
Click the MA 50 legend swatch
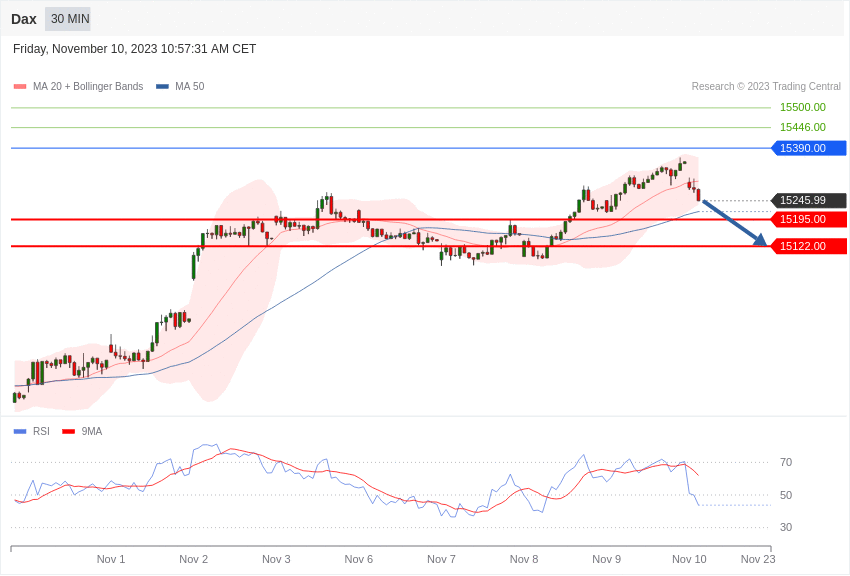(x=162, y=87)
